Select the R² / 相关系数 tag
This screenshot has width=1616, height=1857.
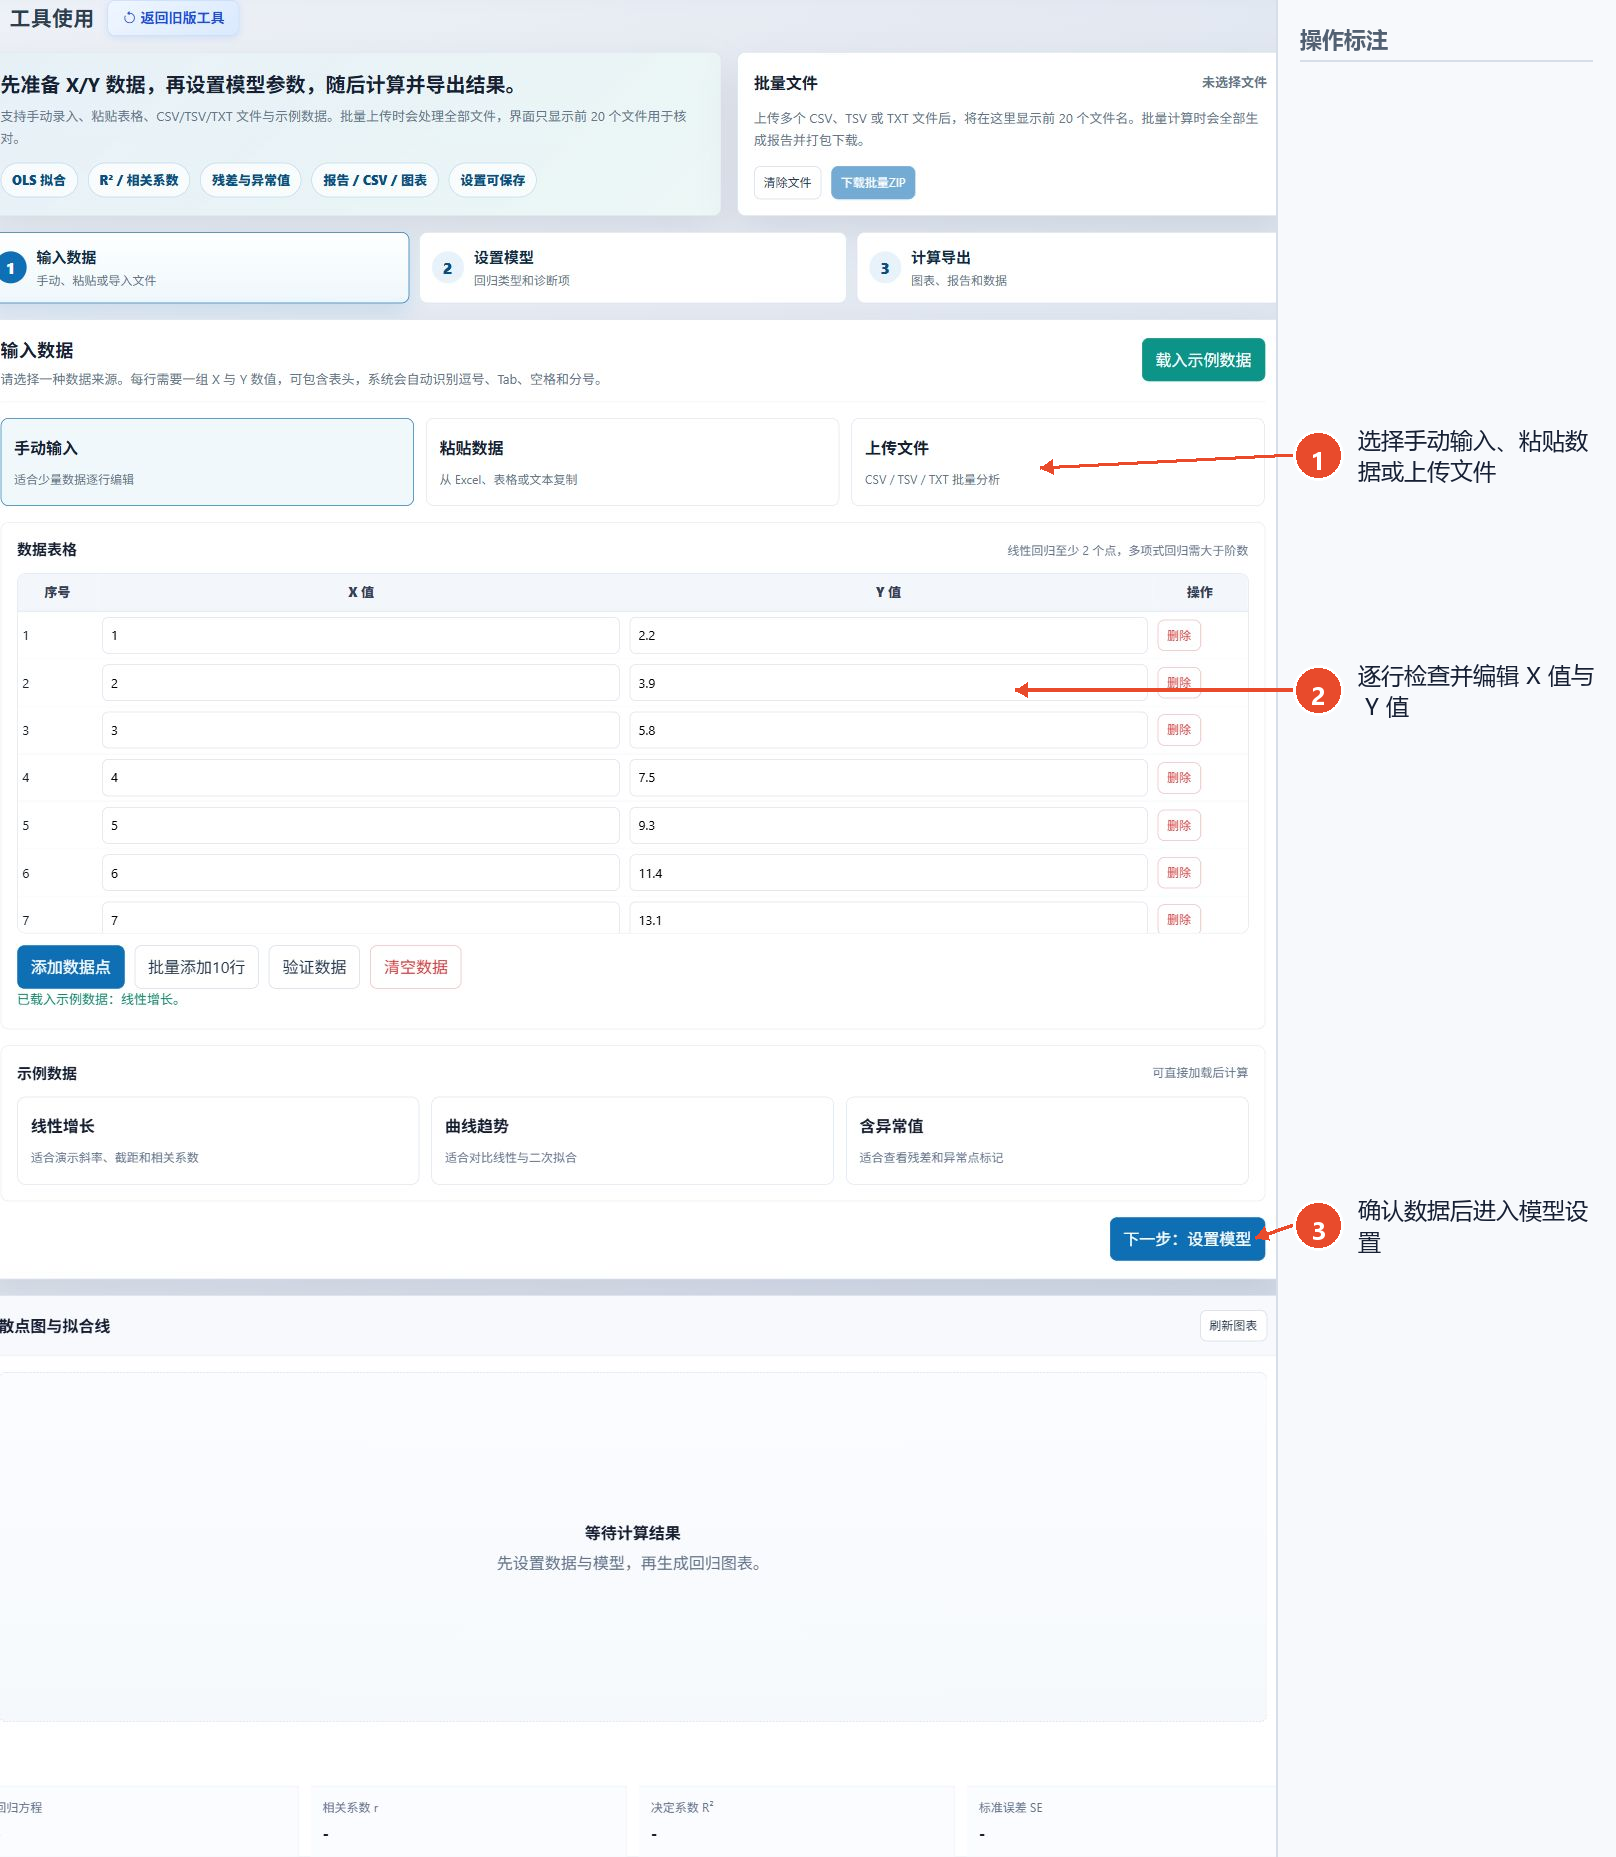click(x=139, y=180)
